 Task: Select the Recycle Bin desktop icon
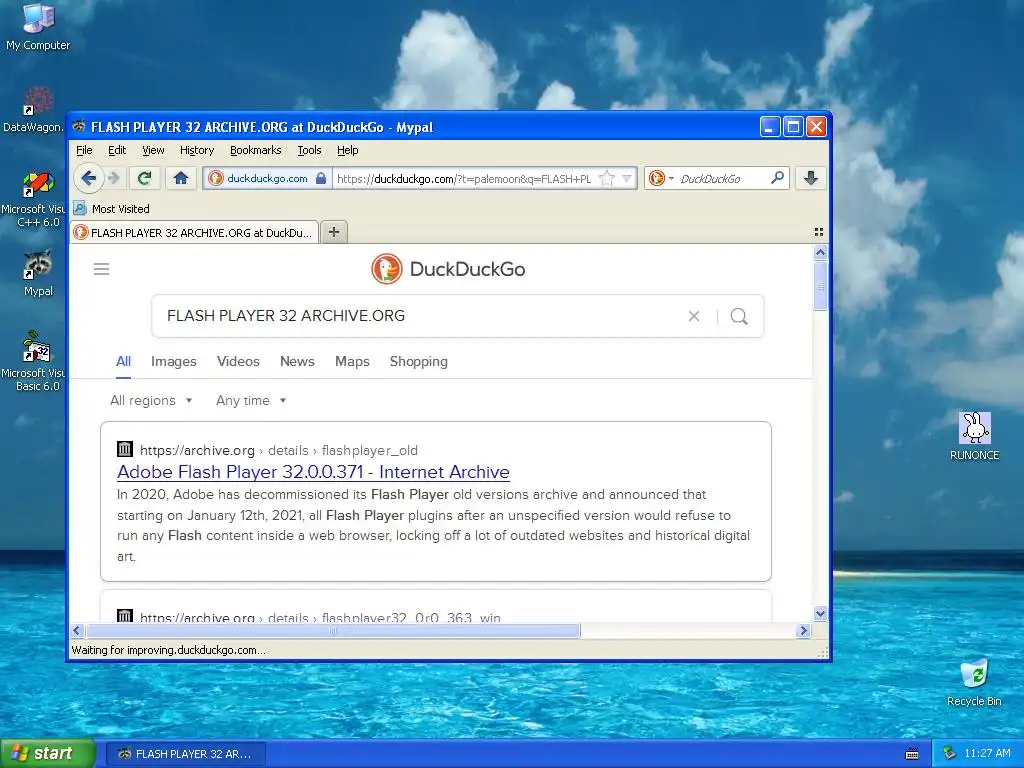[x=974, y=682]
